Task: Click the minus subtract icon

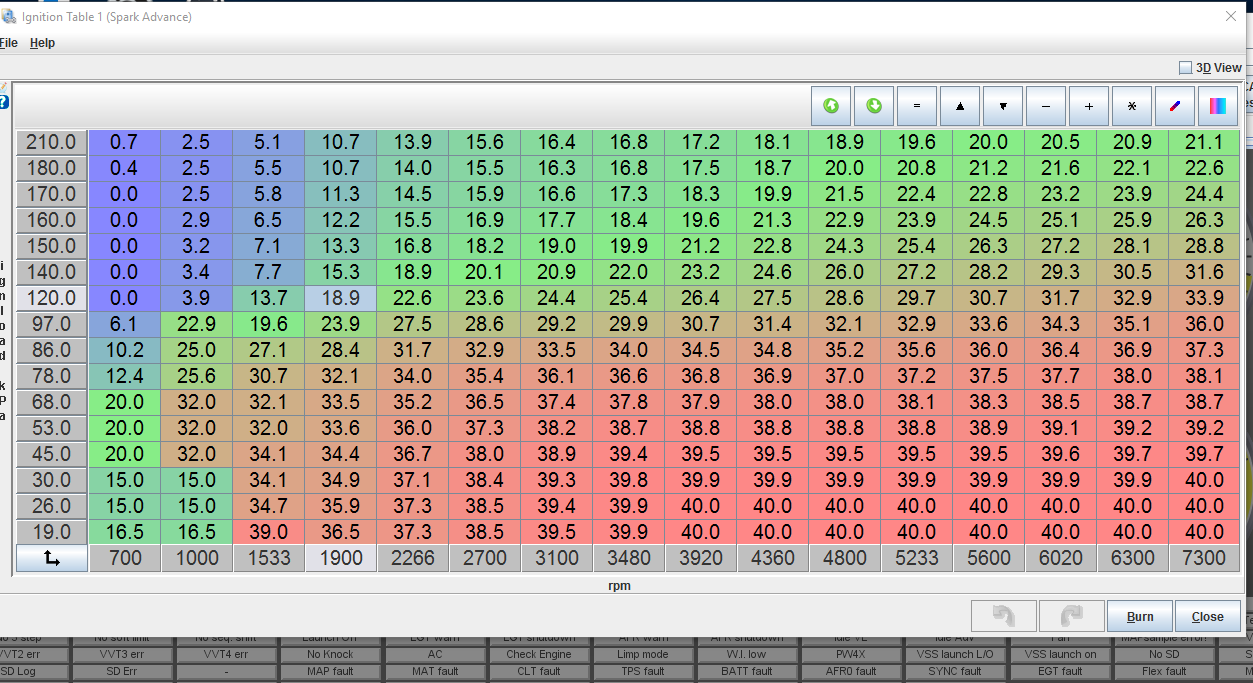Action: pos(1046,106)
